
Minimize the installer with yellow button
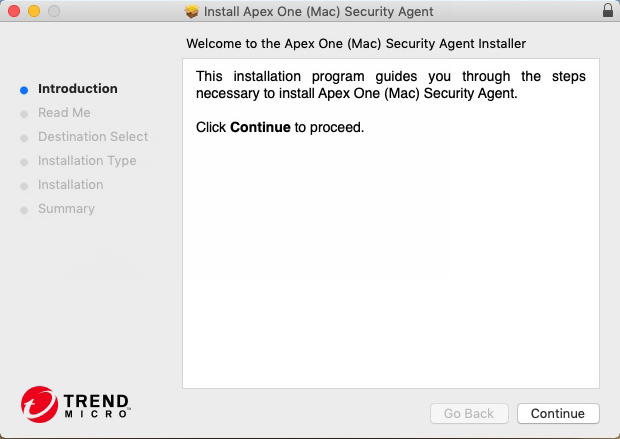coord(33,11)
